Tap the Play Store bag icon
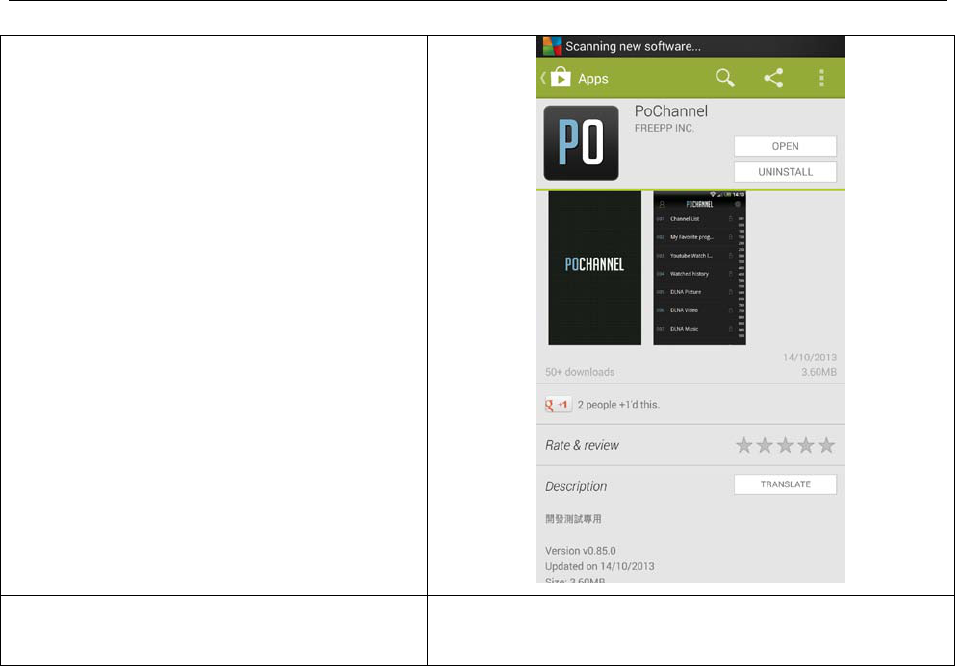The width and height of the screenshot is (955, 666). pos(560,77)
